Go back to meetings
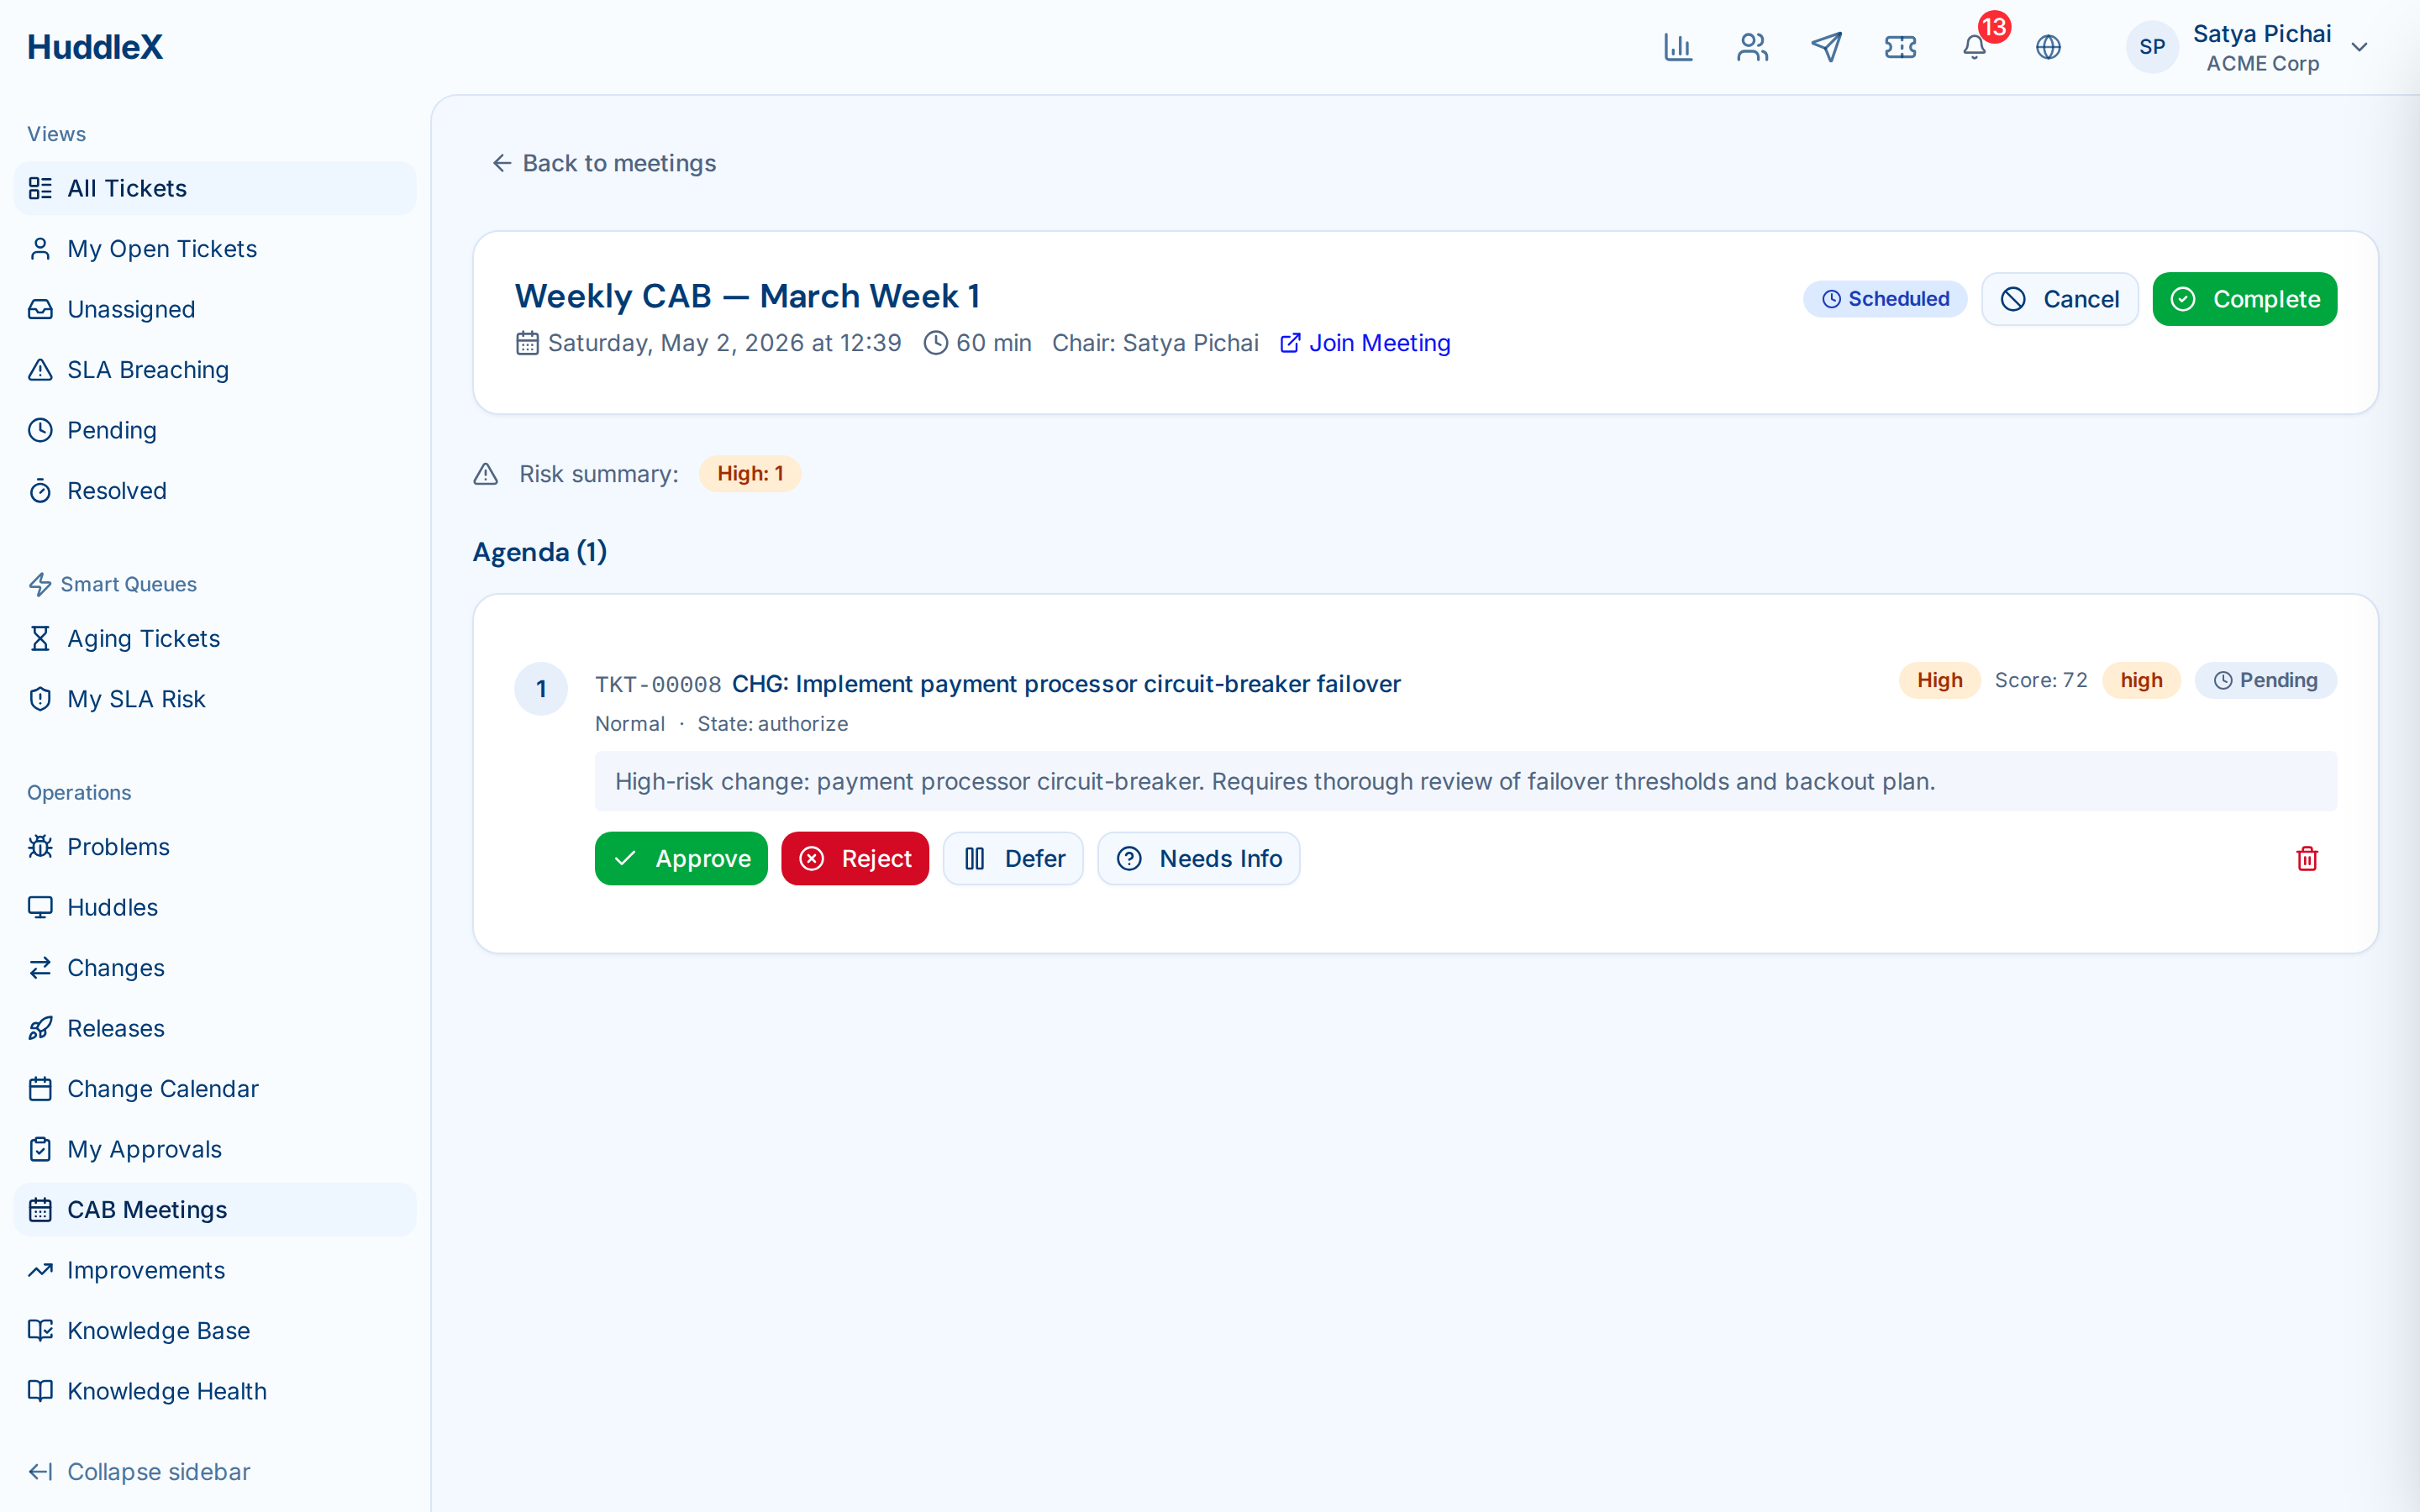 click(x=604, y=163)
